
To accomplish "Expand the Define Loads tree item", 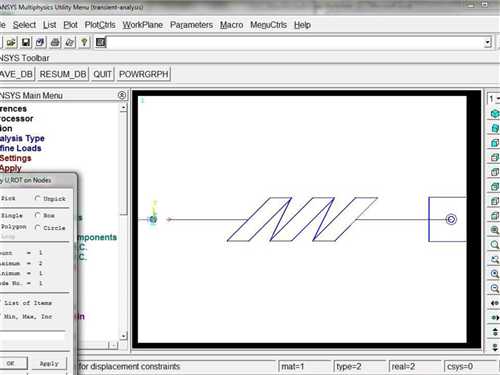I will [21, 148].
